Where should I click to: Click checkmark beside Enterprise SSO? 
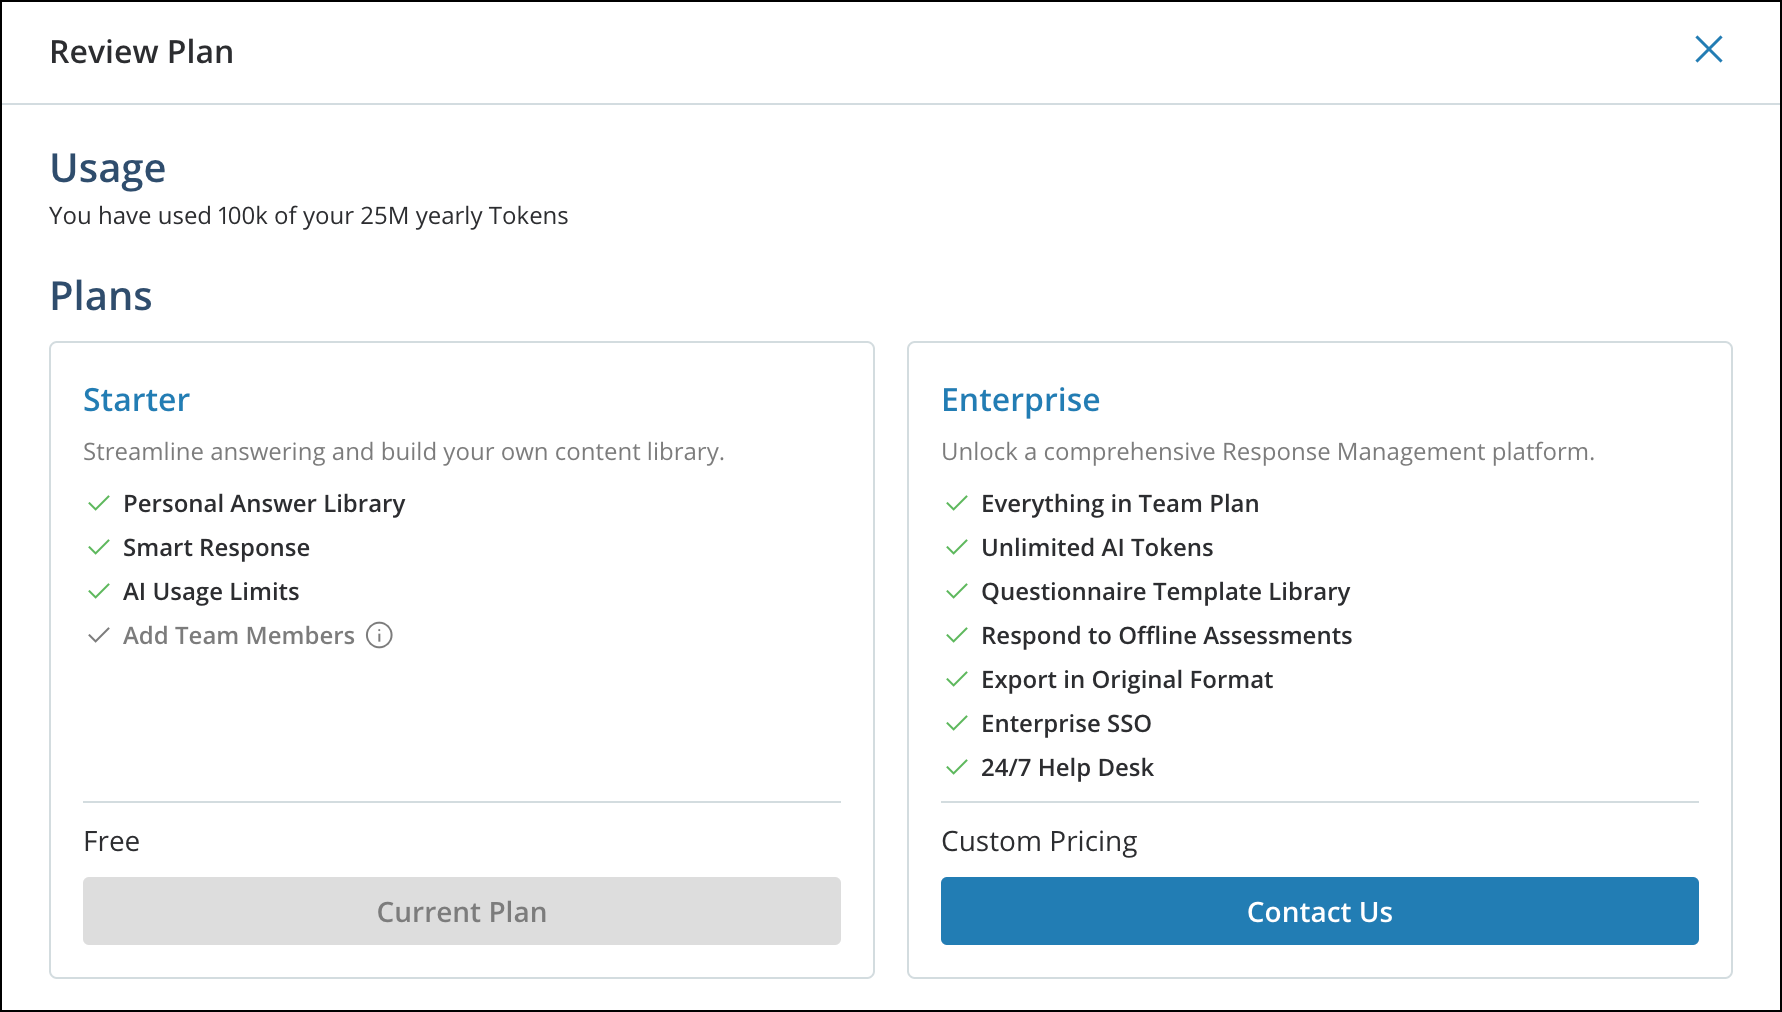[956, 723]
